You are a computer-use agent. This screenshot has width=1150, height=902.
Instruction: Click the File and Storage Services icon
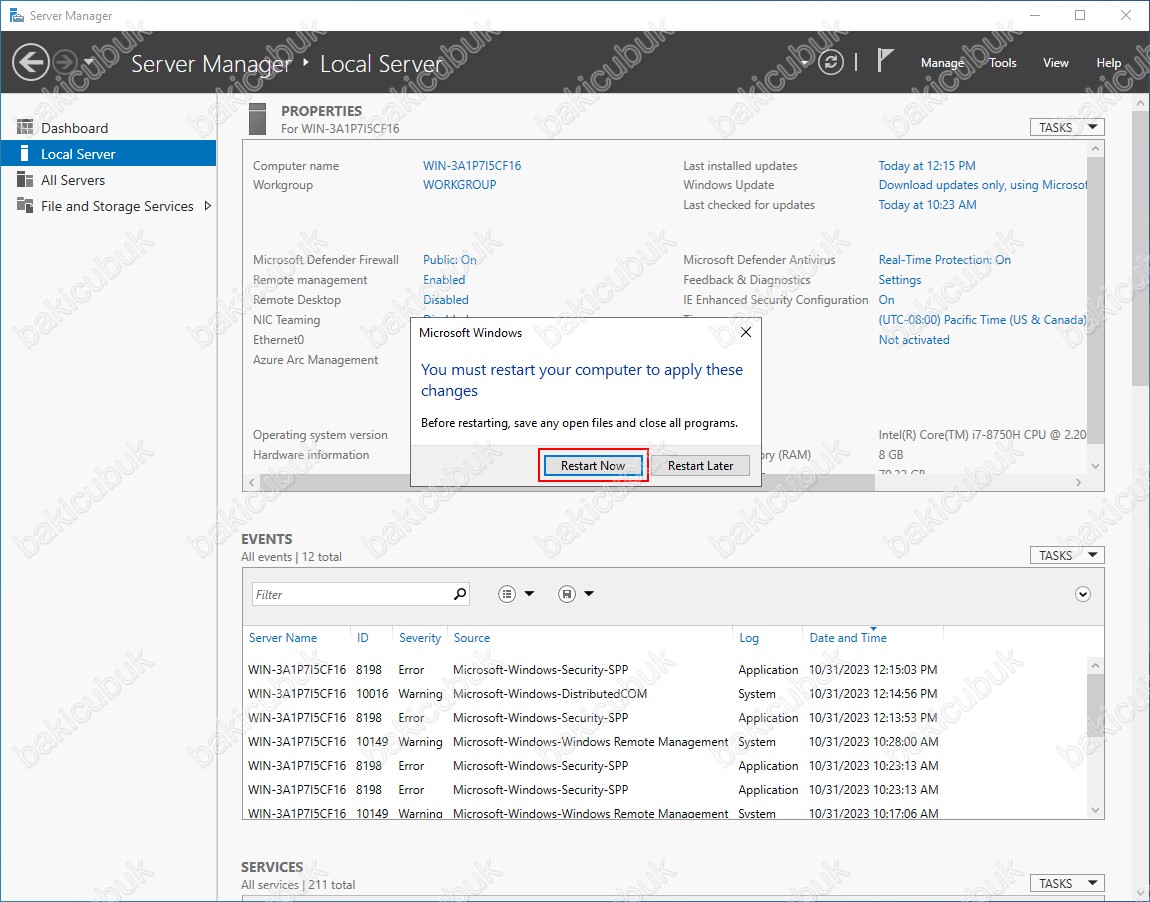pyautogui.click(x=25, y=206)
